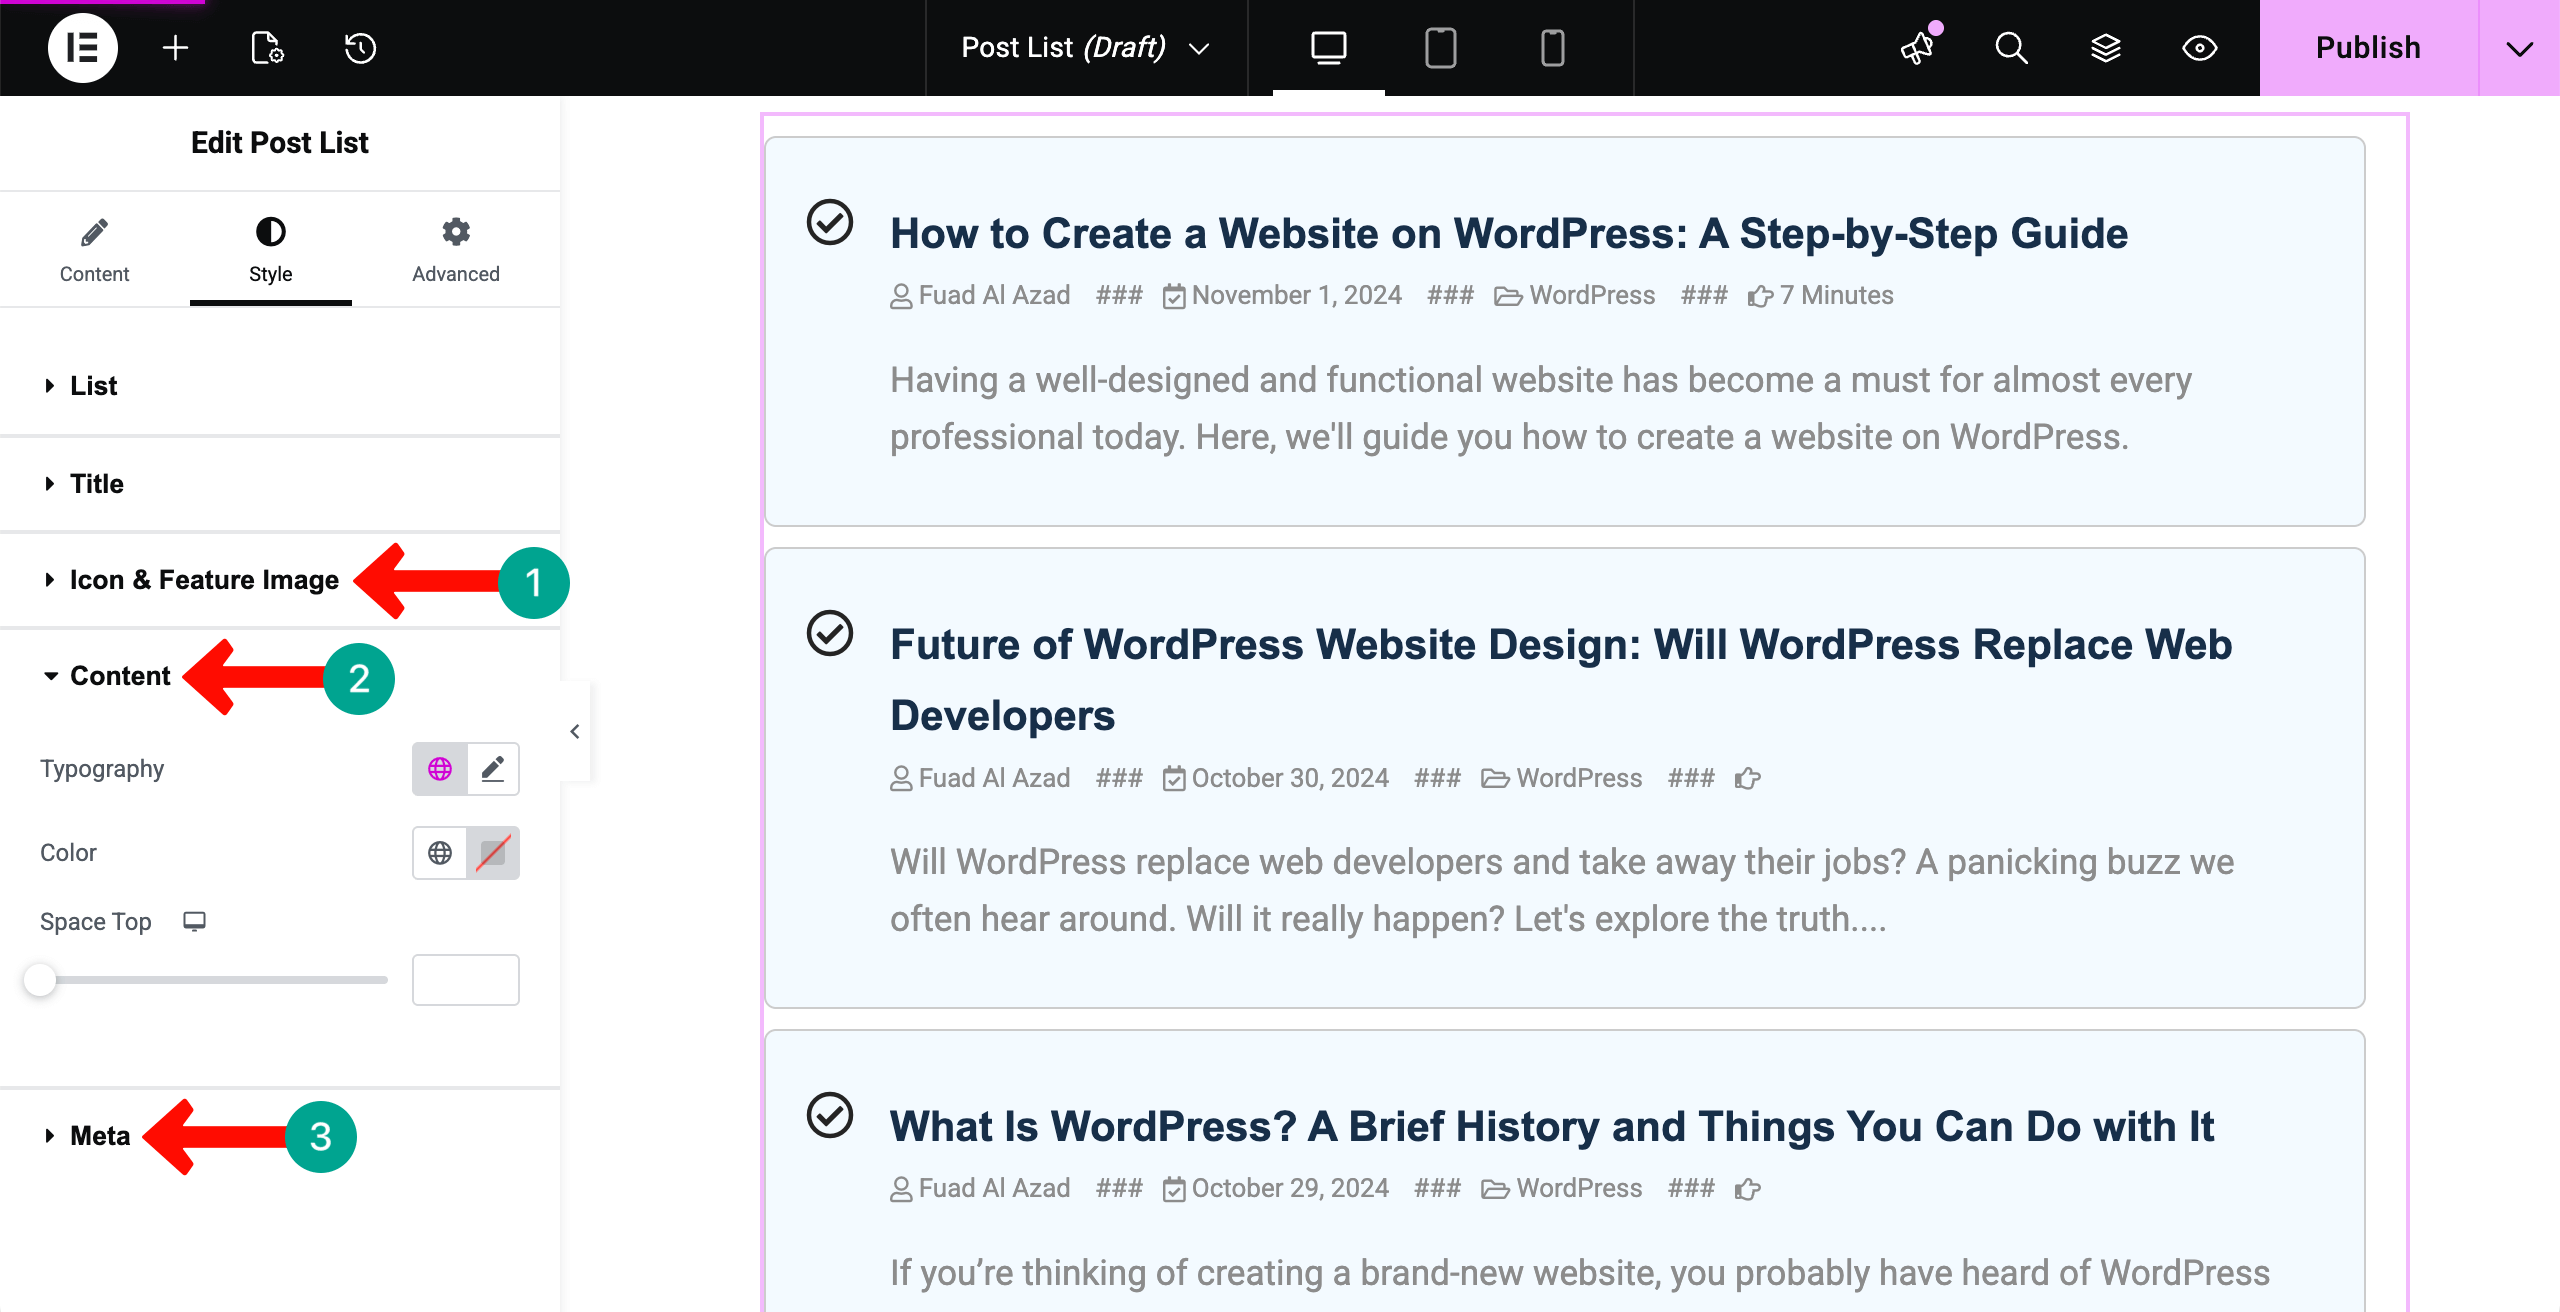The width and height of the screenshot is (2560, 1312).
Task: Expand the Icon & Feature Image section
Action: [x=203, y=580]
